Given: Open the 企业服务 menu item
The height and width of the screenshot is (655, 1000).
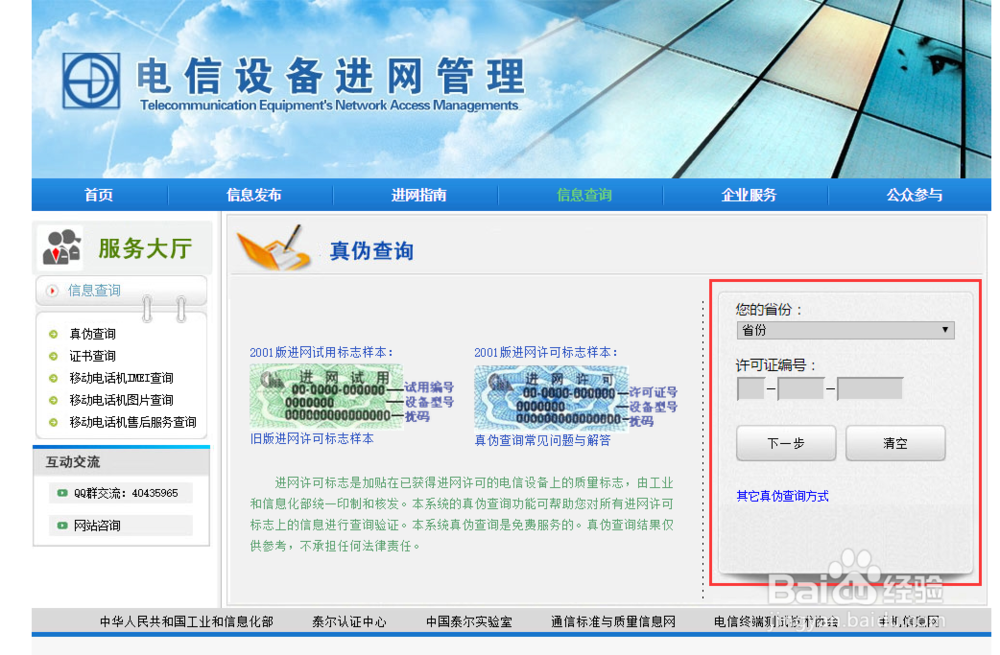Looking at the screenshot, I should pos(748,195).
